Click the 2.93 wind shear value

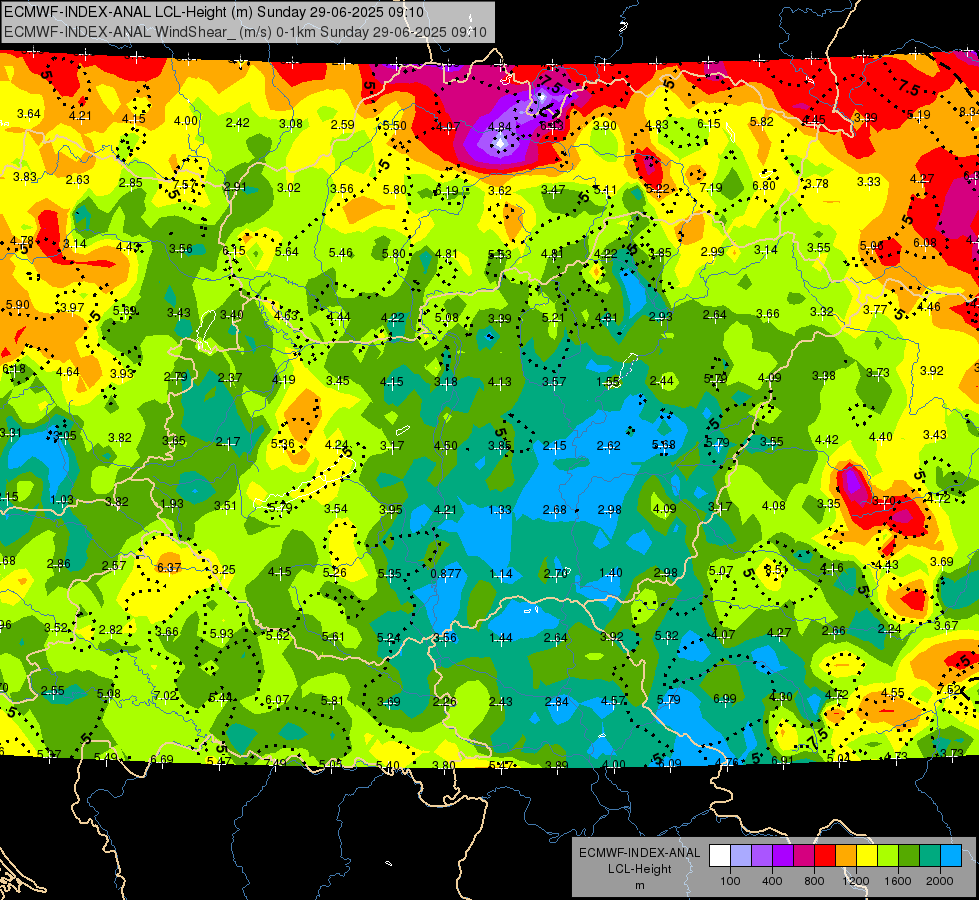pos(661,317)
